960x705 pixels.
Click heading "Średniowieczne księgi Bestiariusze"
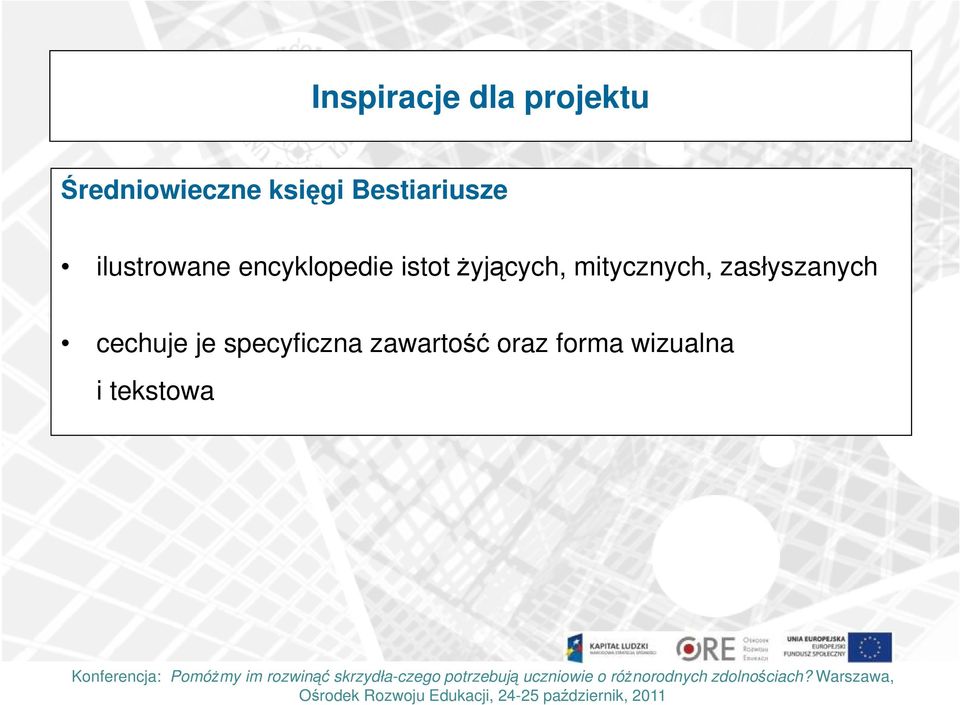(284, 190)
